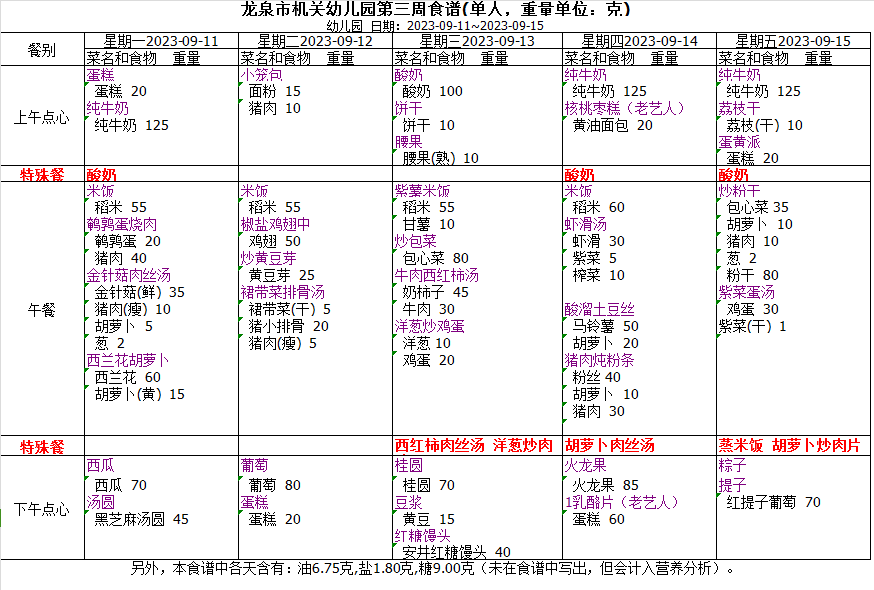The image size is (874, 590).
Task: Select the dish 西兰花胡萝卜
Action: [x=128, y=360]
